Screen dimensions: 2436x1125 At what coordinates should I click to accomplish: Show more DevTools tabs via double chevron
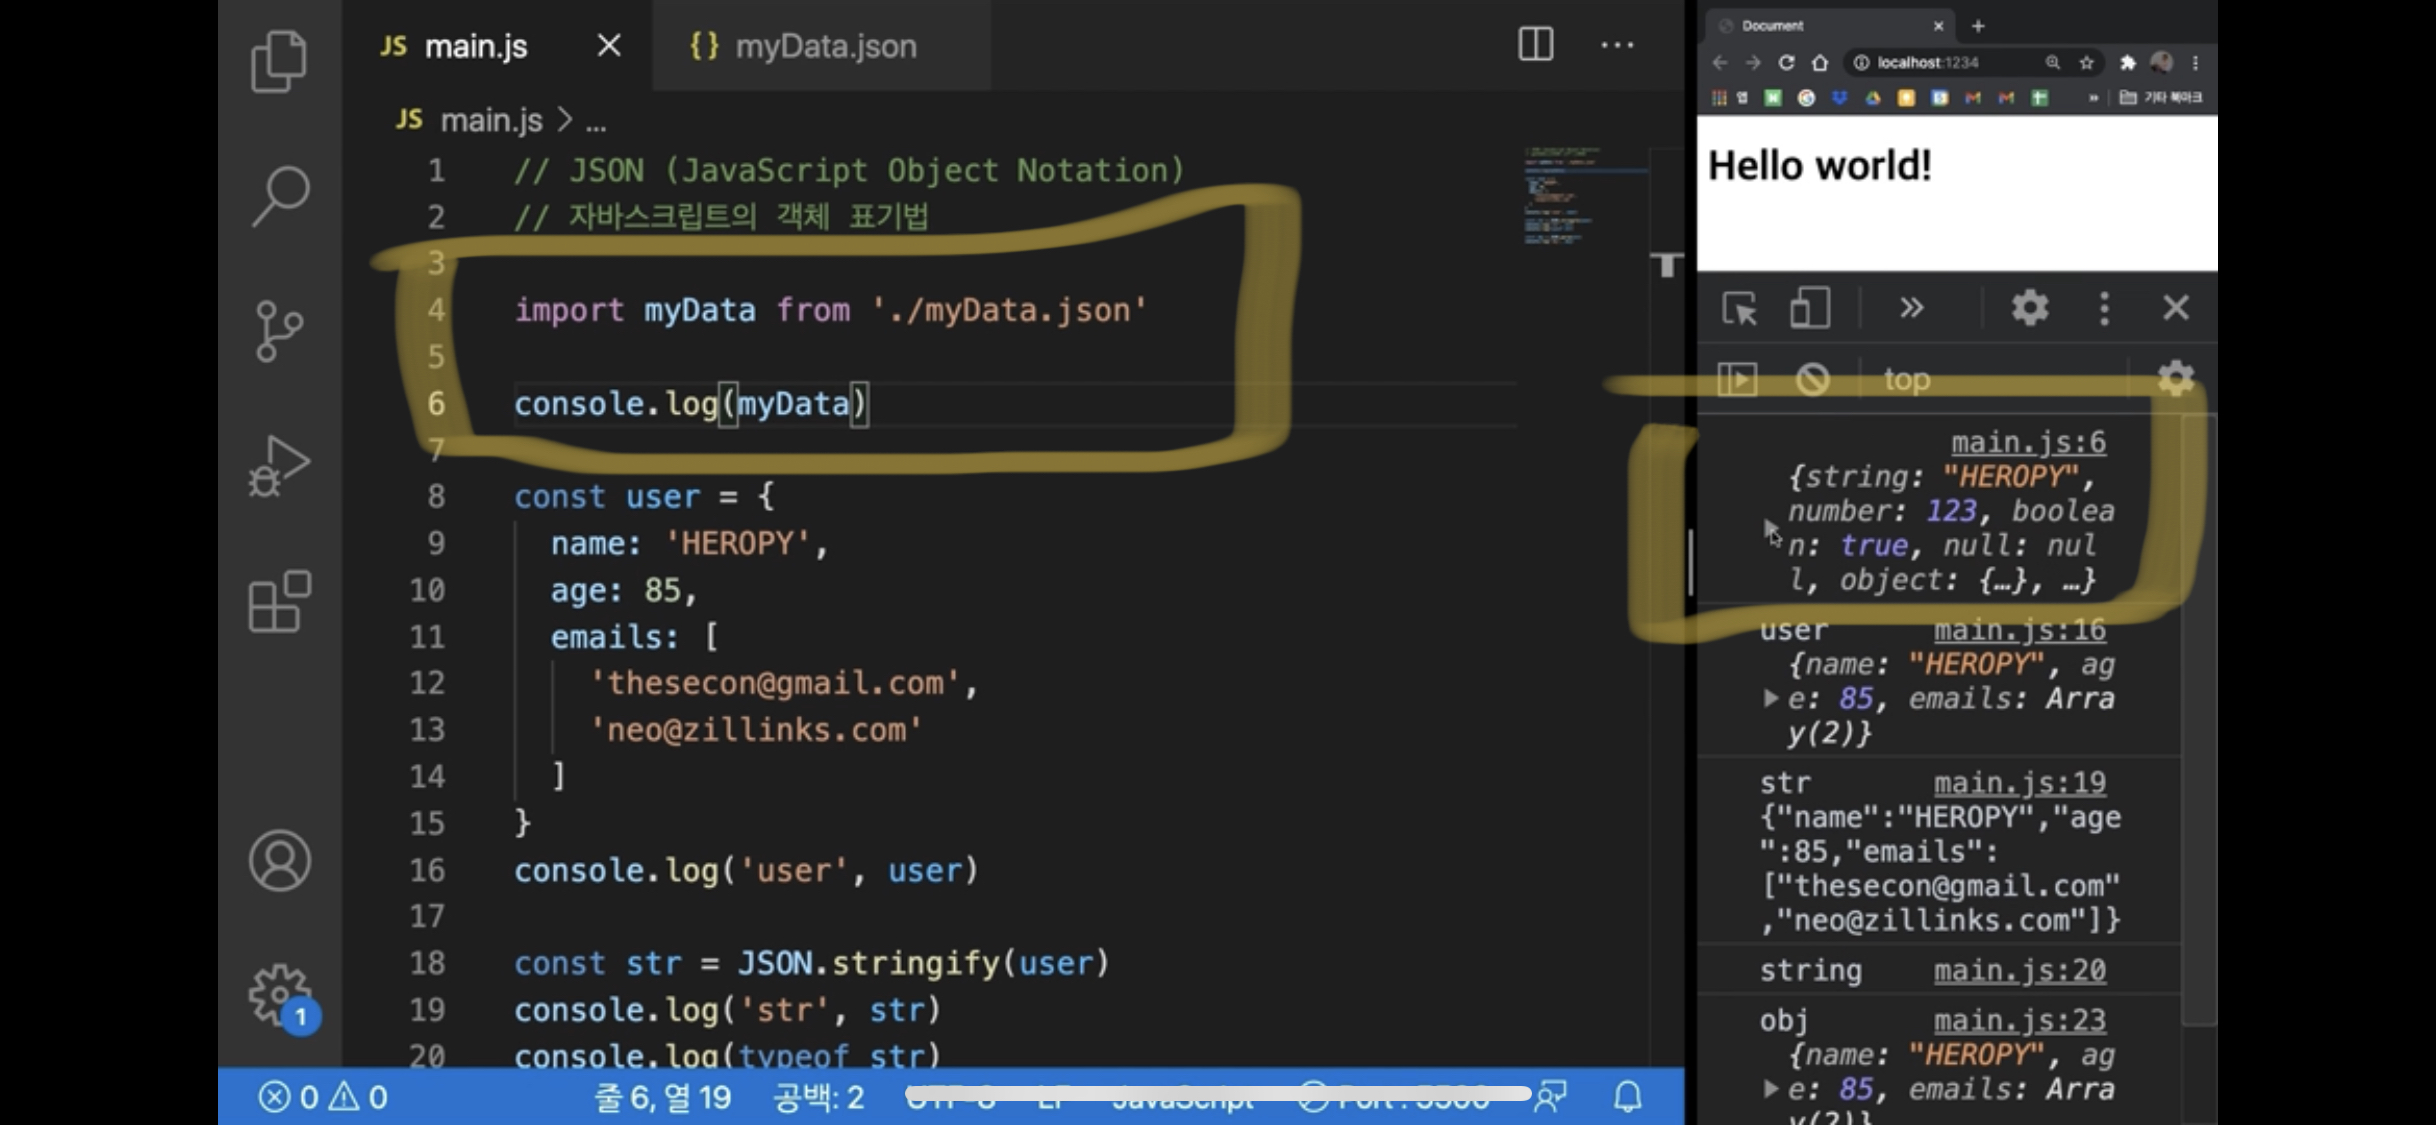click(1911, 308)
